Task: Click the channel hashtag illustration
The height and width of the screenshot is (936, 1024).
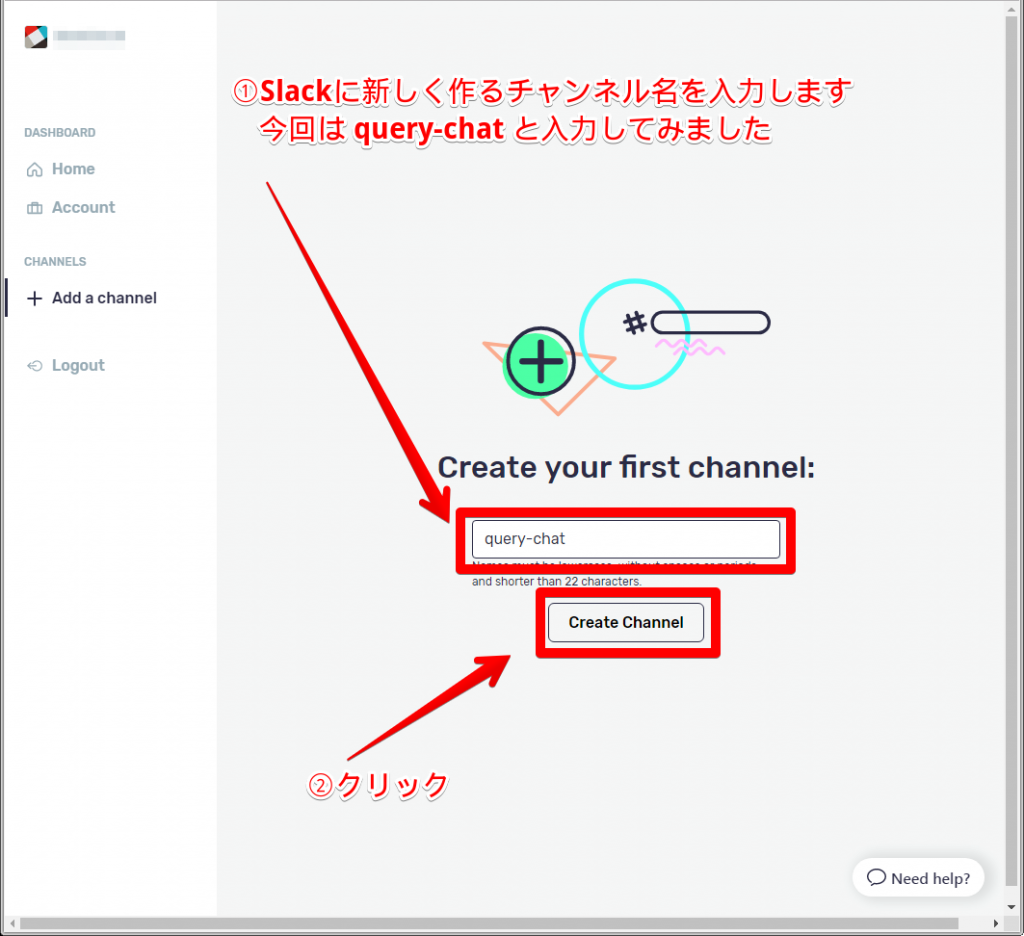Action: (x=634, y=322)
